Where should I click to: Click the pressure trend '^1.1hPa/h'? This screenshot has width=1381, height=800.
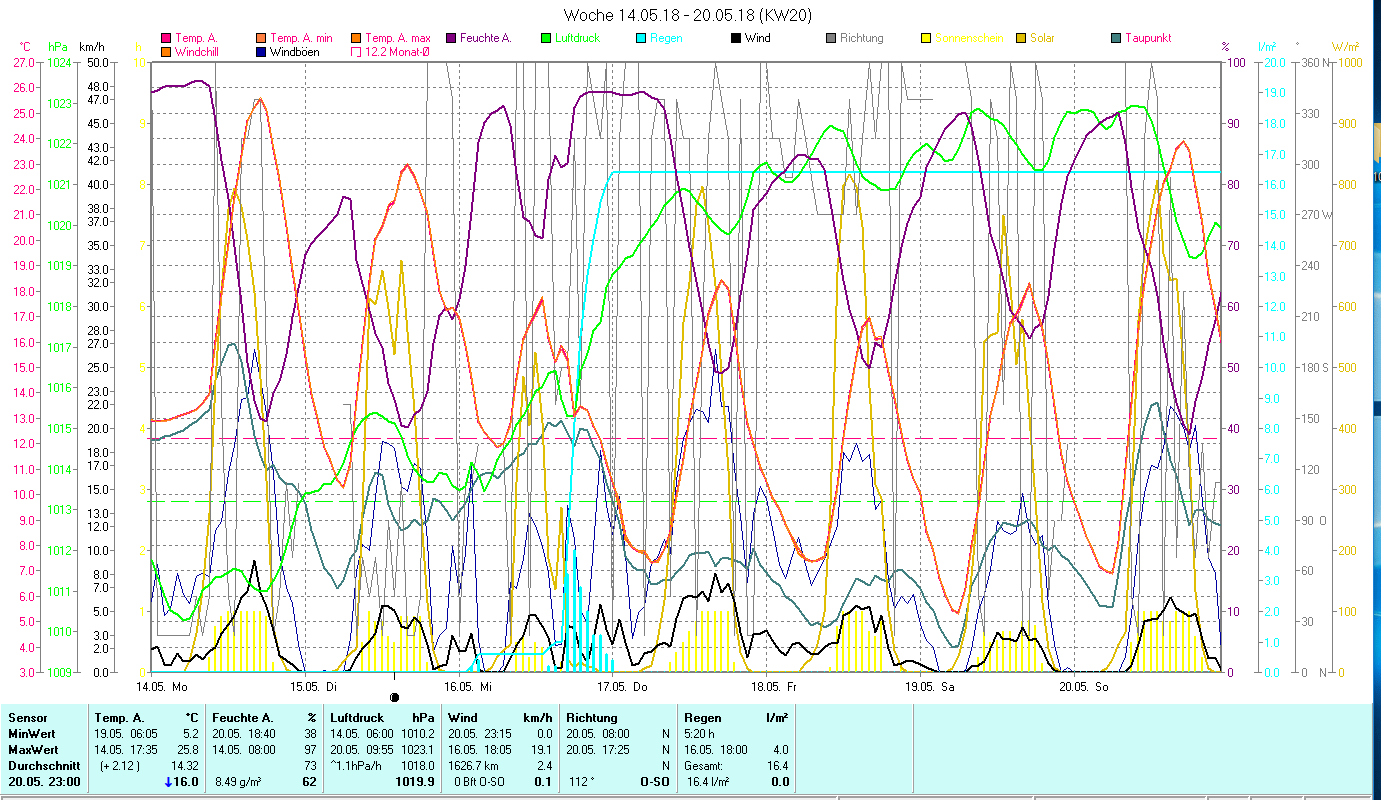(x=358, y=766)
